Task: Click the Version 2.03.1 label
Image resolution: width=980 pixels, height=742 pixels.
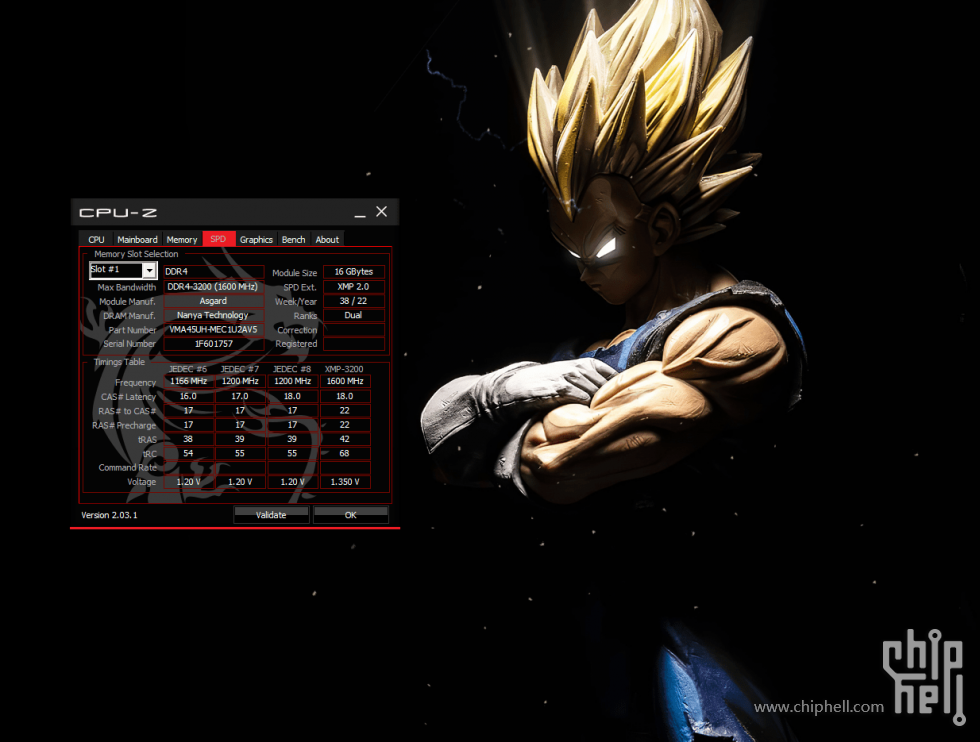Action: [x=109, y=515]
